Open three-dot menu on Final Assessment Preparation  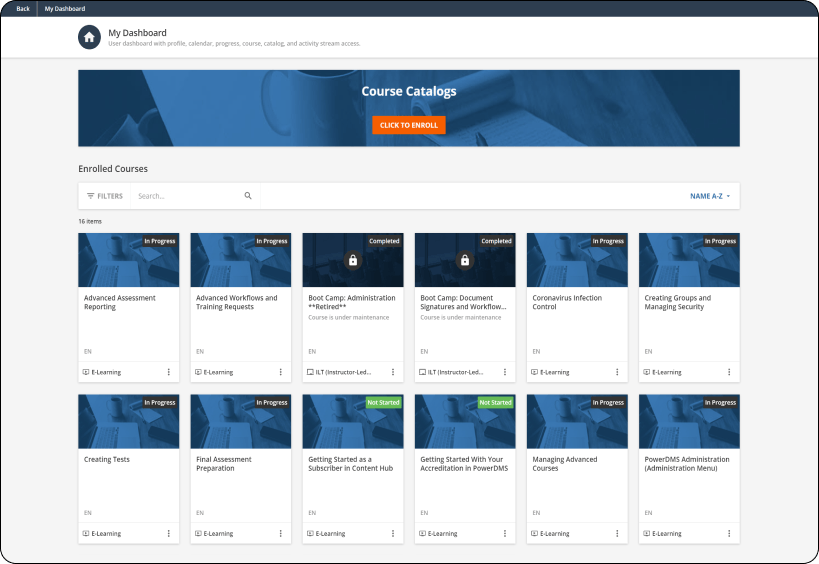click(280, 534)
